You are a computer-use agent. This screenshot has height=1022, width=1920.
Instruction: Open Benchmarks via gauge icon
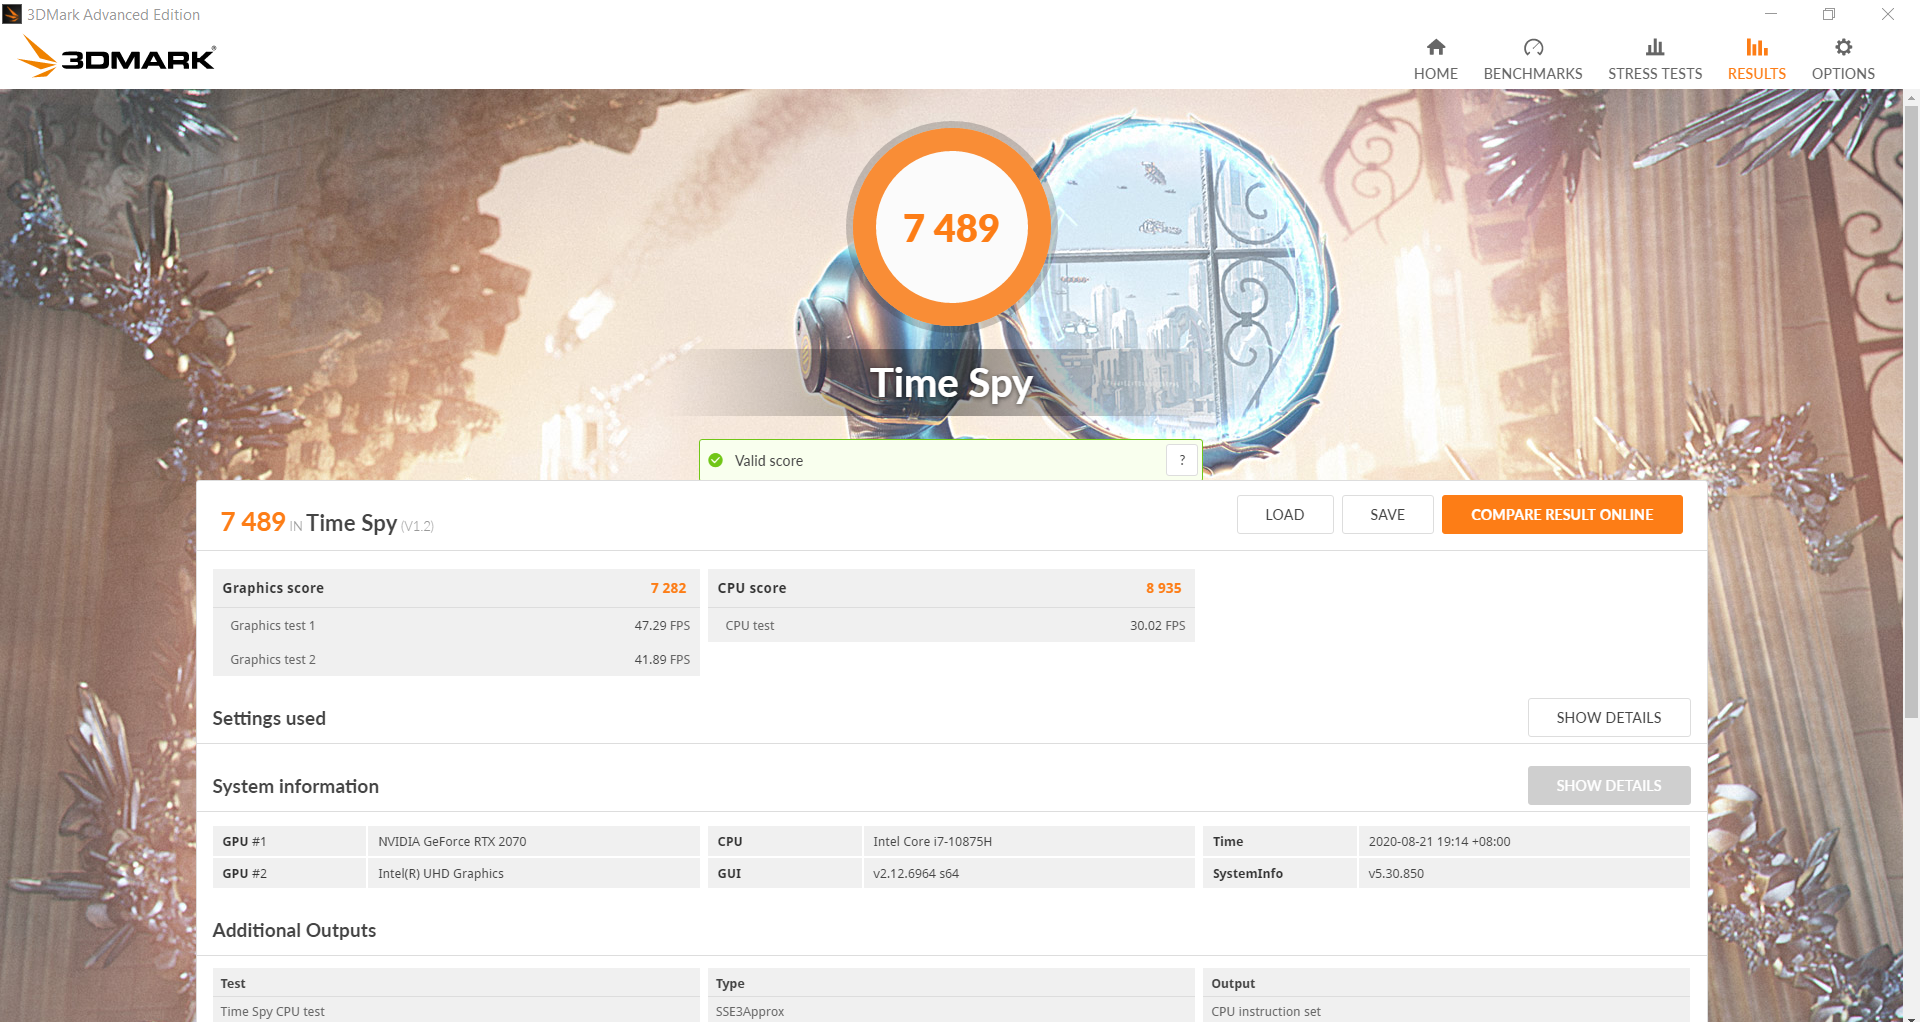tap(1533, 47)
